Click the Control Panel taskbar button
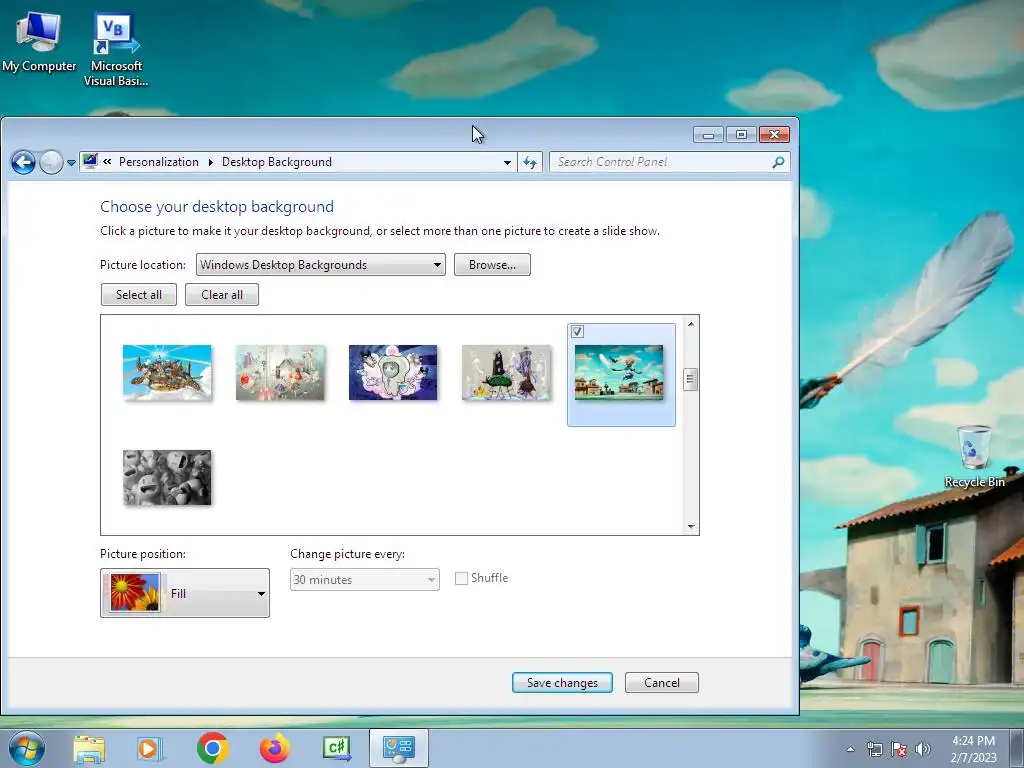 pos(399,748)
